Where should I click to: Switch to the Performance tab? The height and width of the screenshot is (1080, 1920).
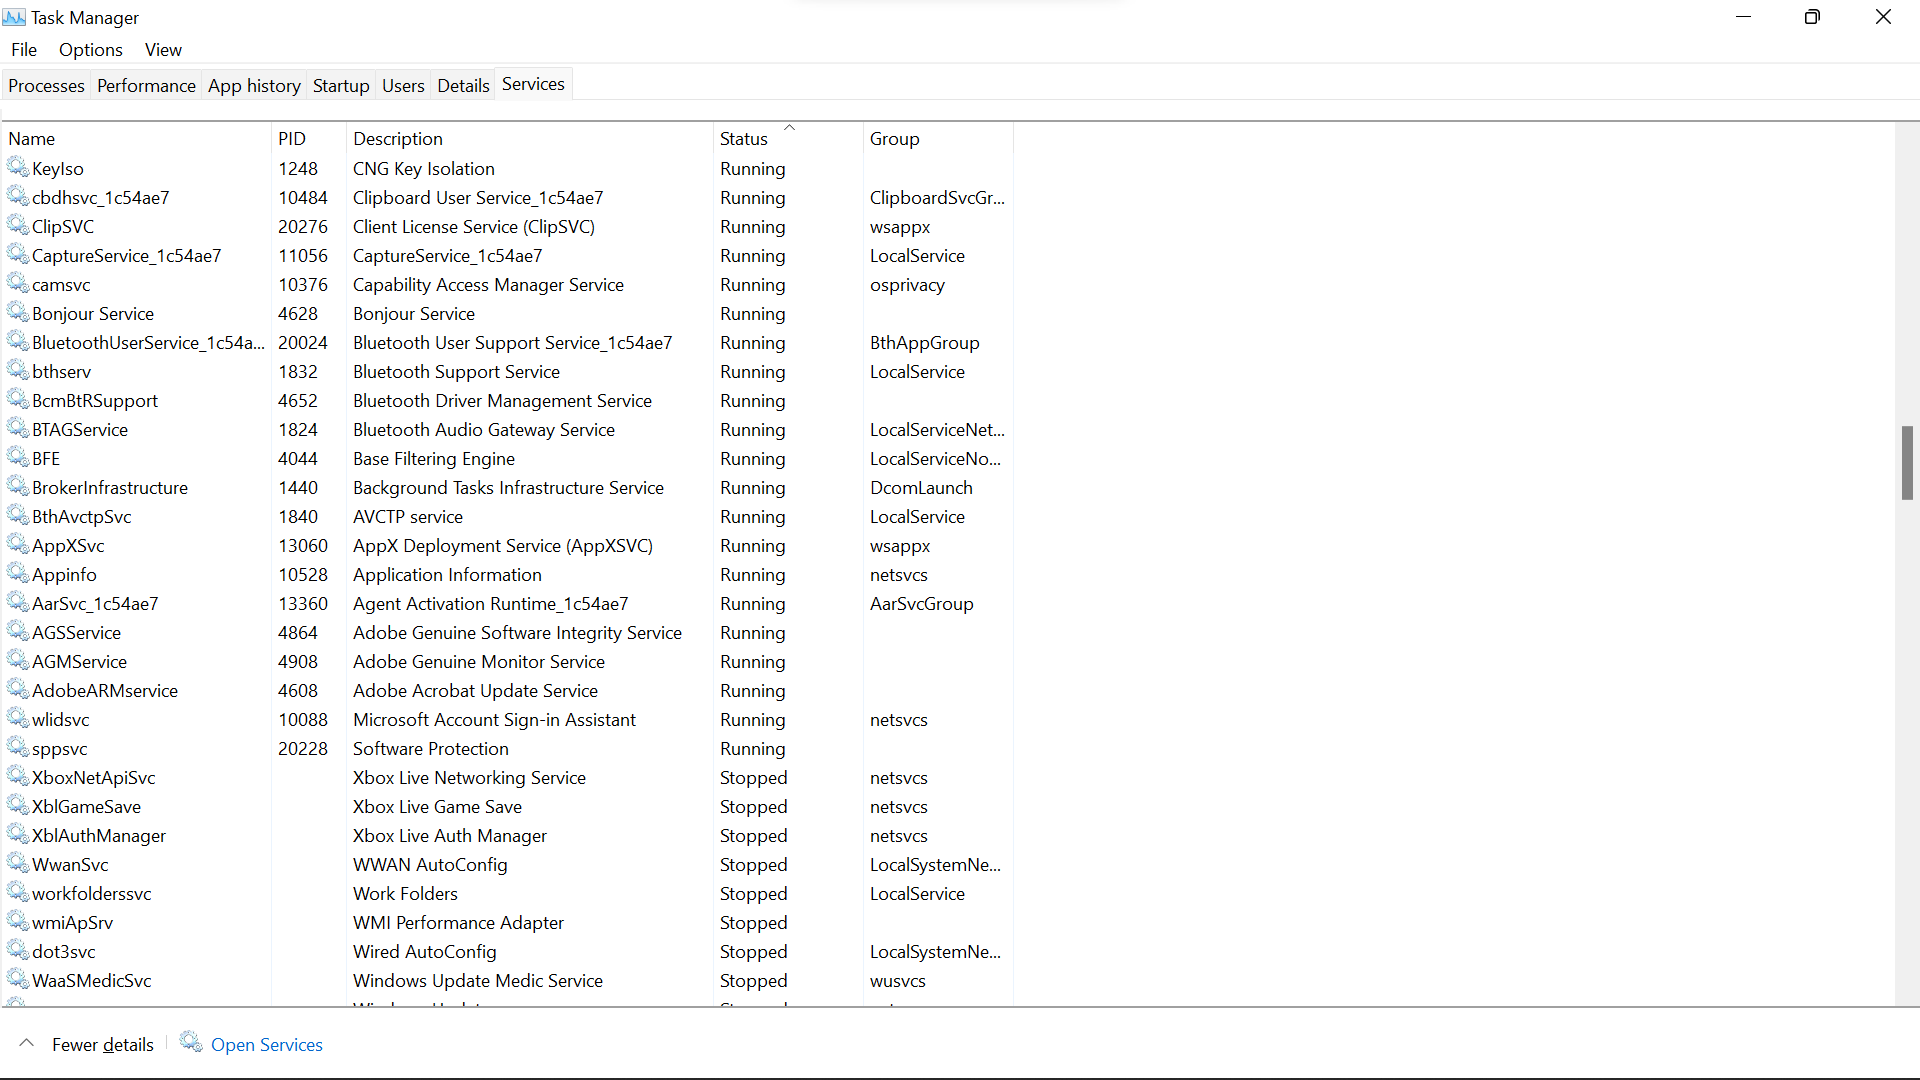(x=146, y=86)
